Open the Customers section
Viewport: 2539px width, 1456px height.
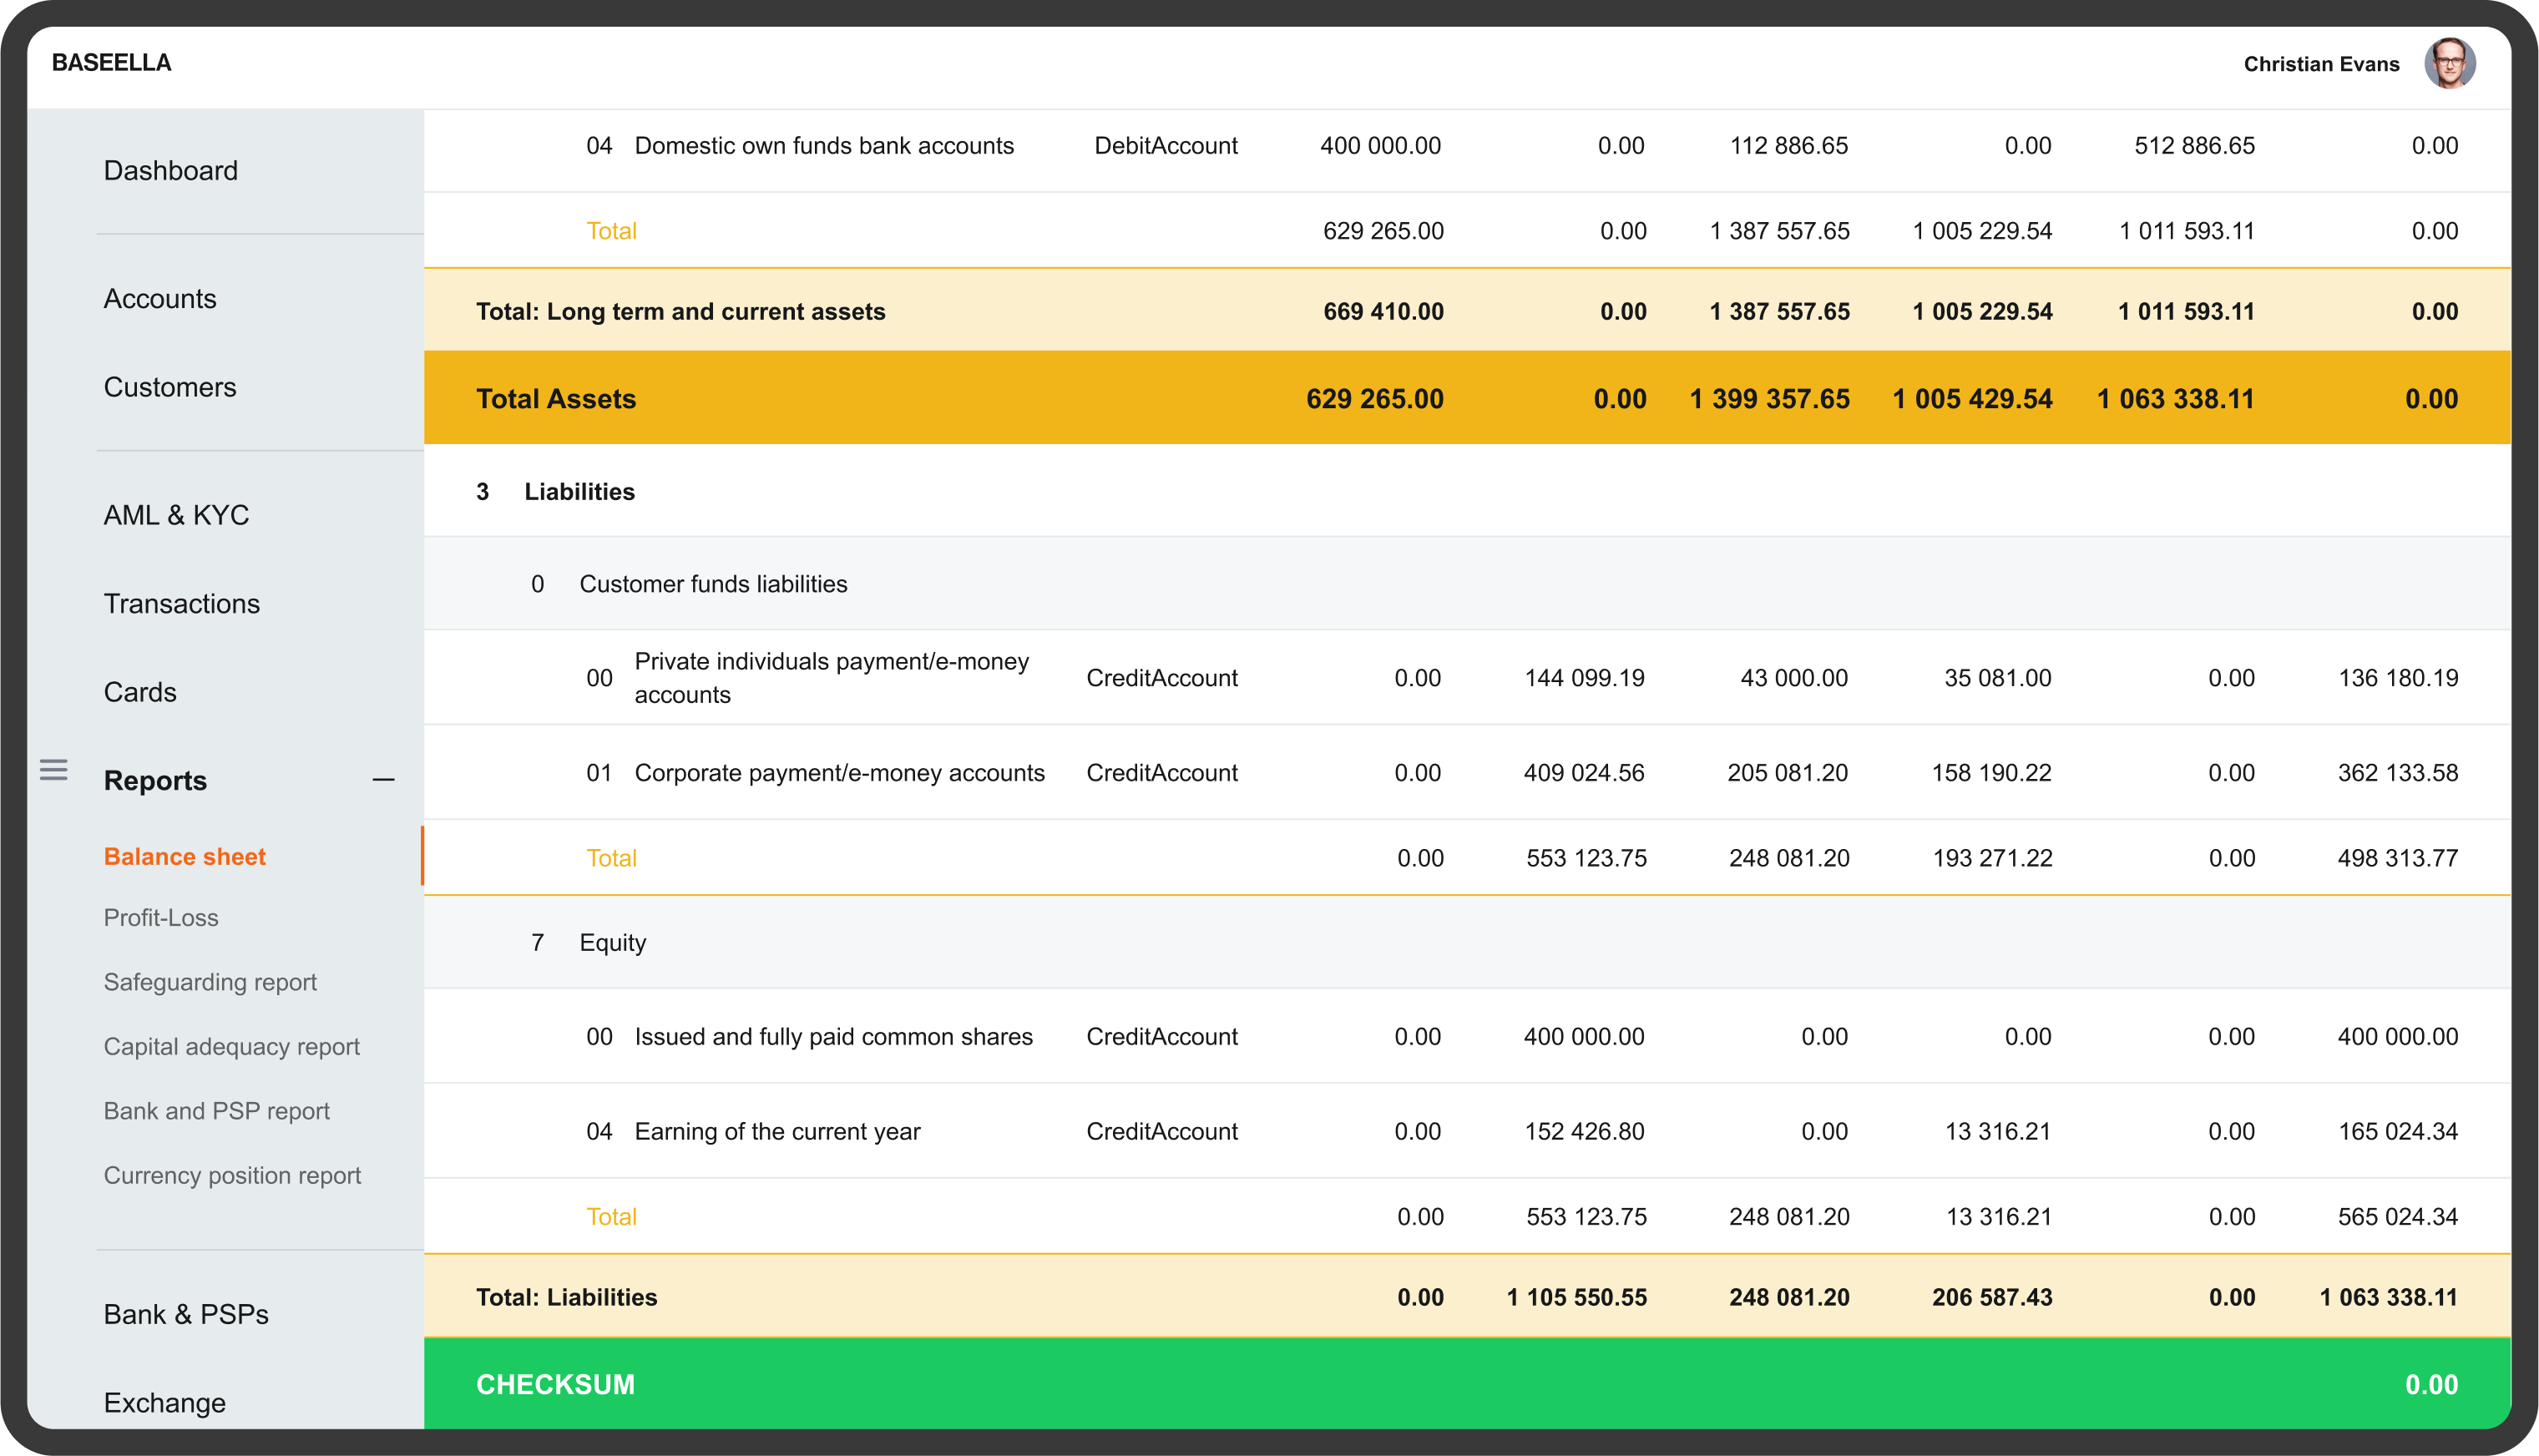pos(170,387)
